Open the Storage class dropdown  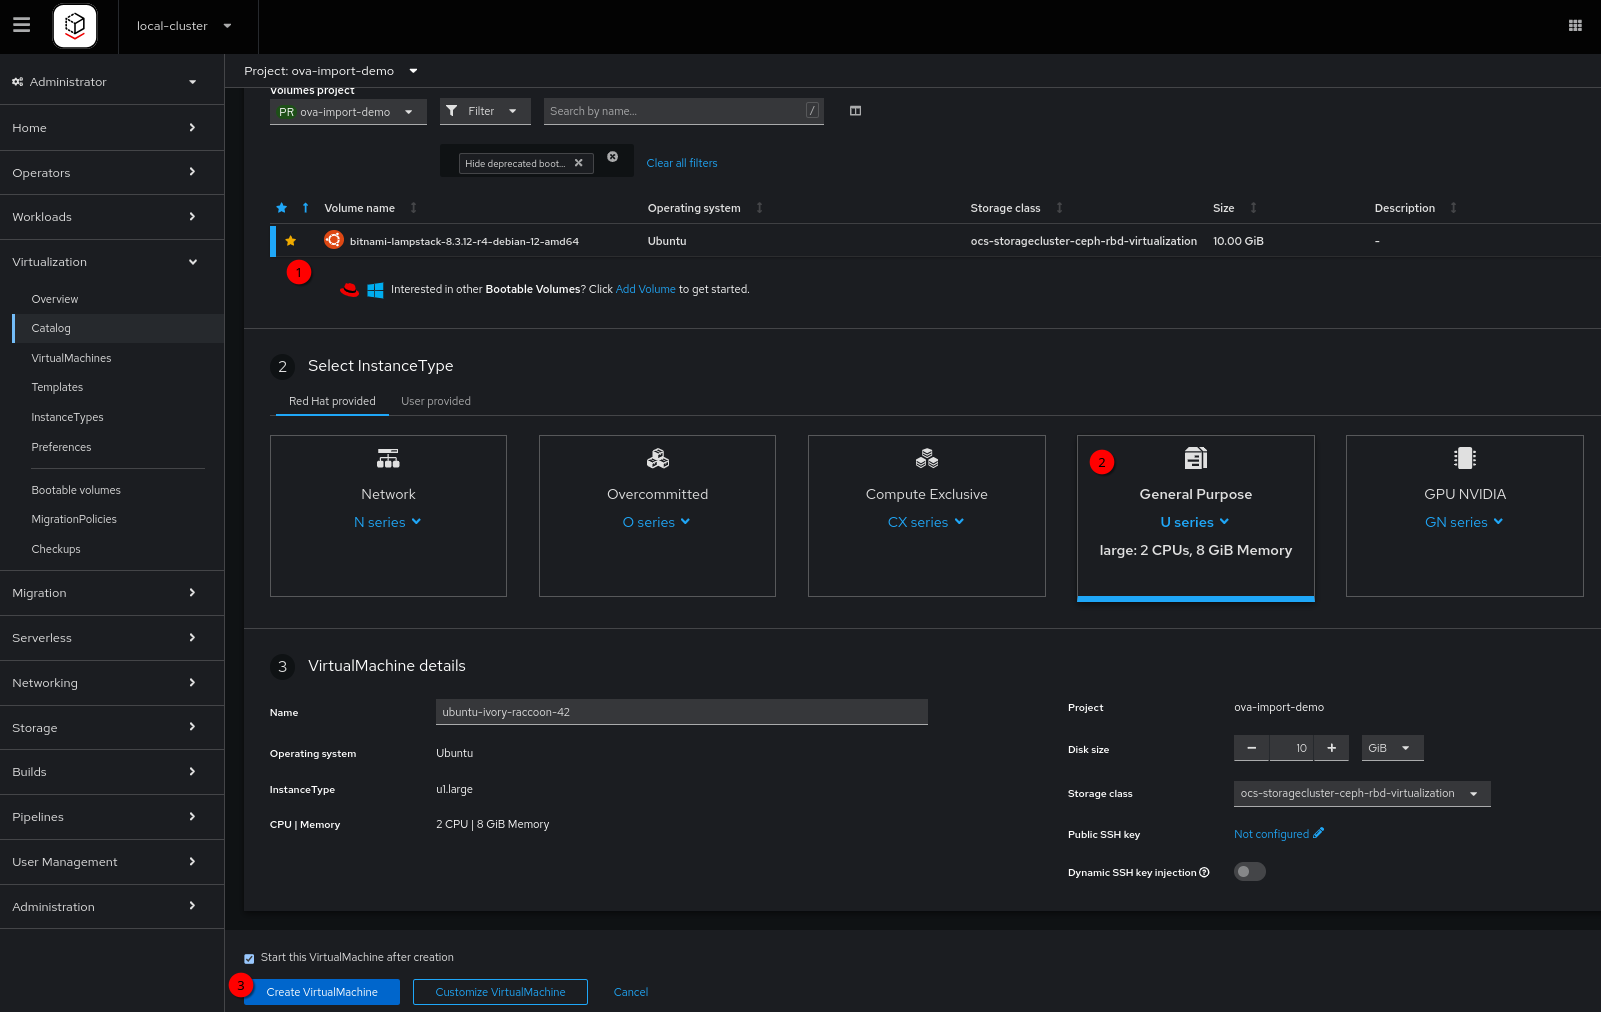point(1362,793)
